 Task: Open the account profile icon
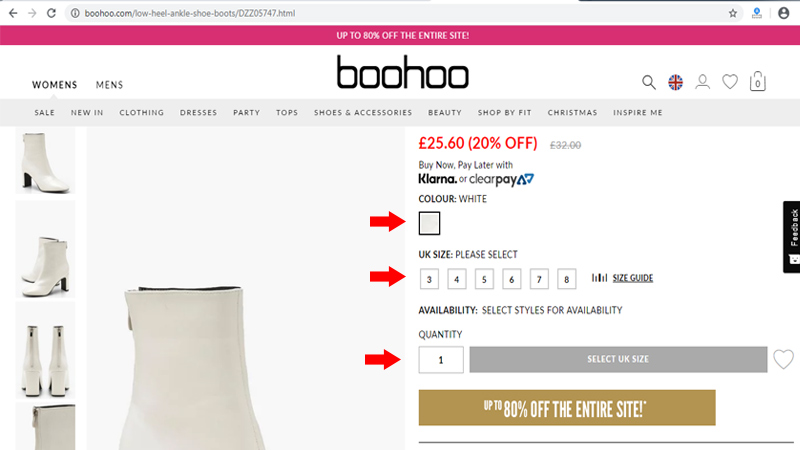[703, 82]
